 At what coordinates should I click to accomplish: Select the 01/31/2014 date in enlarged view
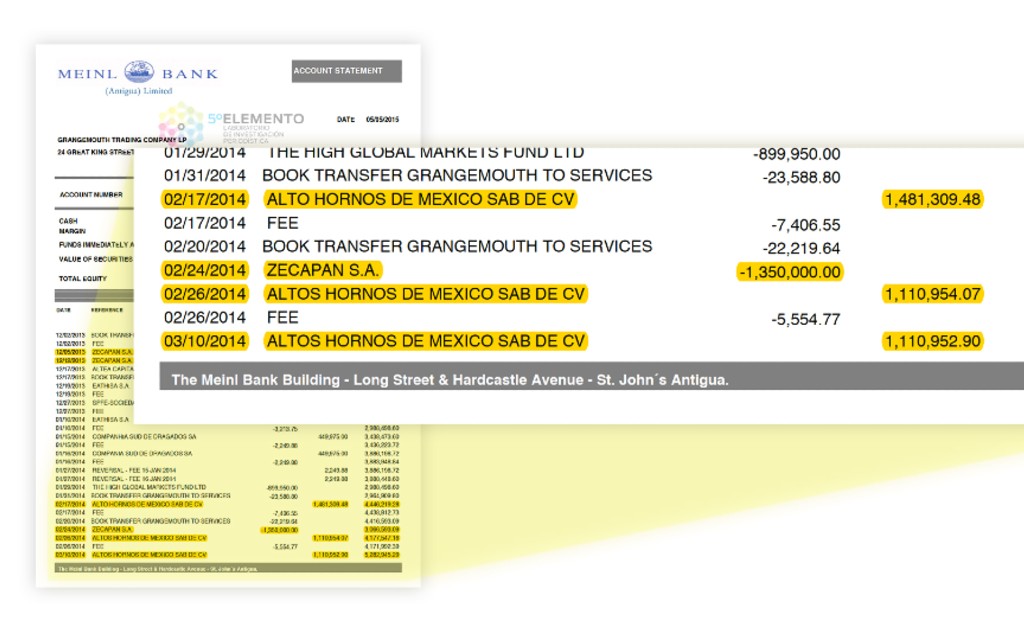pyautogui.click(x=205, y=175)
